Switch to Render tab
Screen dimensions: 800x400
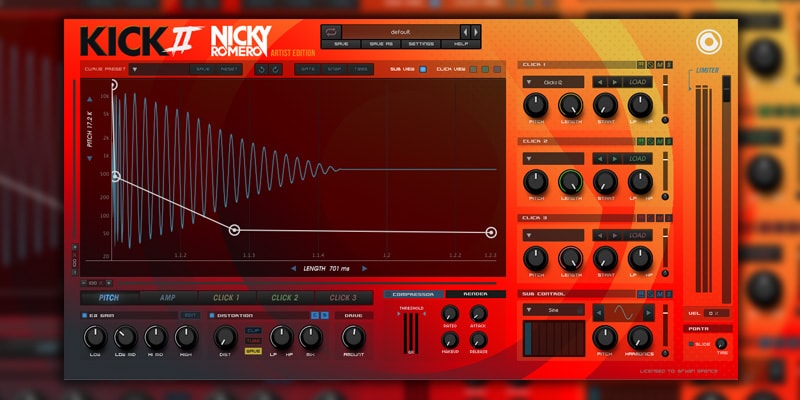click(x=475, y=294)
